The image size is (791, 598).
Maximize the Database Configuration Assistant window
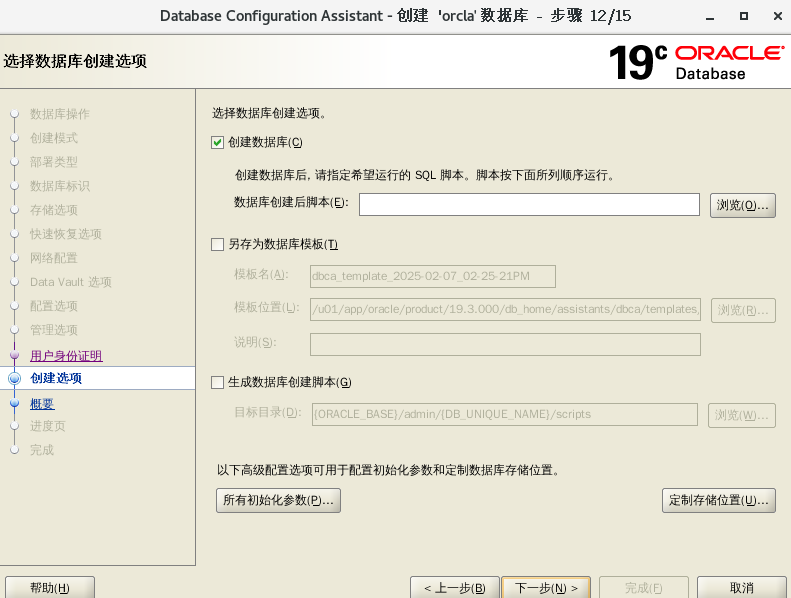tap(743, 16)
